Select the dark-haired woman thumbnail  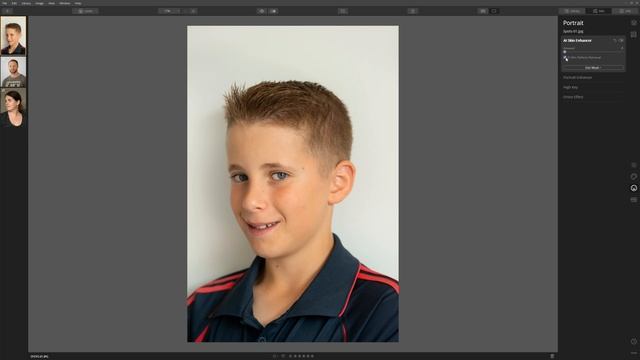click(13, 107)
